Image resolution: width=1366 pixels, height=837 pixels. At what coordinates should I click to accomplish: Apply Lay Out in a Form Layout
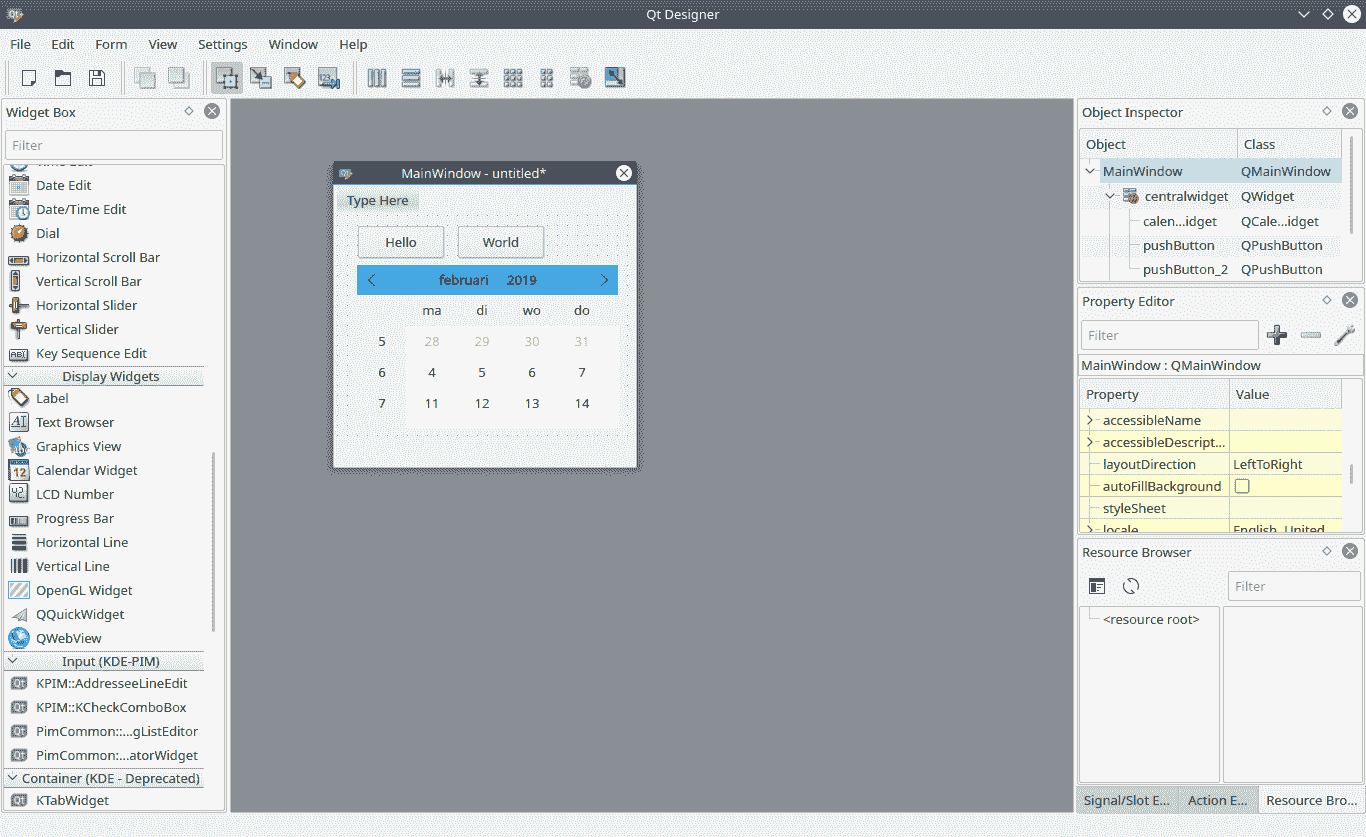point(546,78)
